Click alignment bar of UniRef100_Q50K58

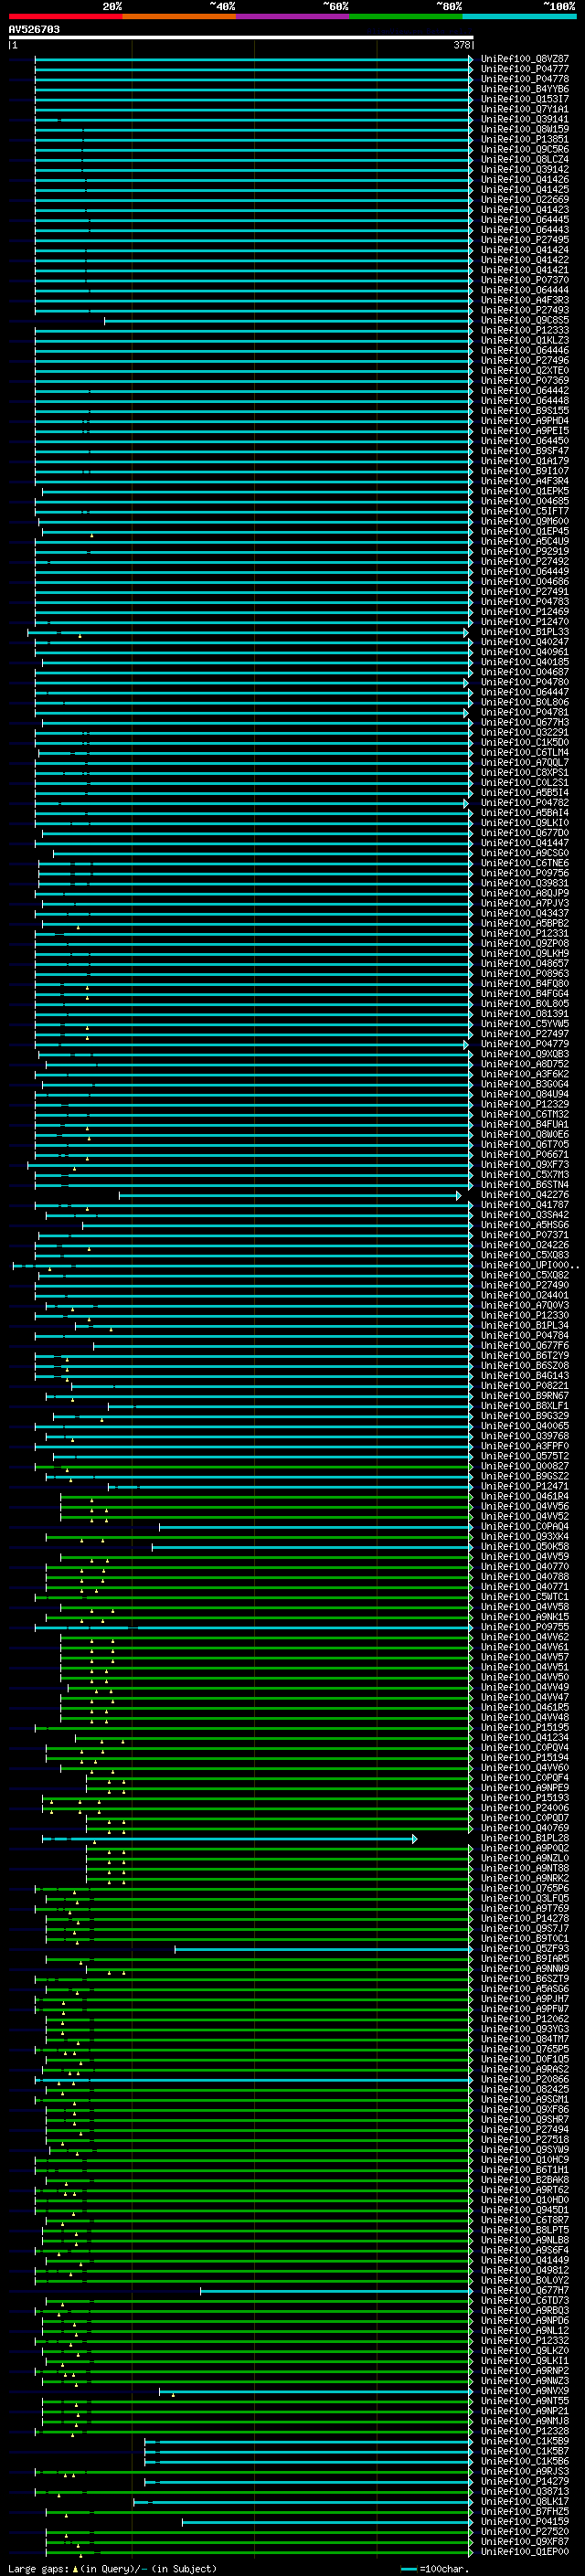(x=312, y=1547)
